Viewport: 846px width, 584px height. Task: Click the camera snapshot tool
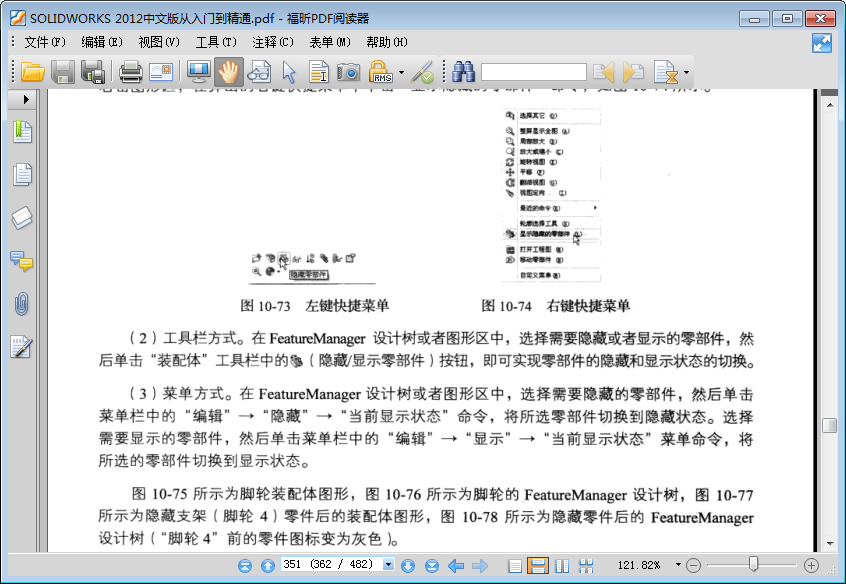[349, 72]
